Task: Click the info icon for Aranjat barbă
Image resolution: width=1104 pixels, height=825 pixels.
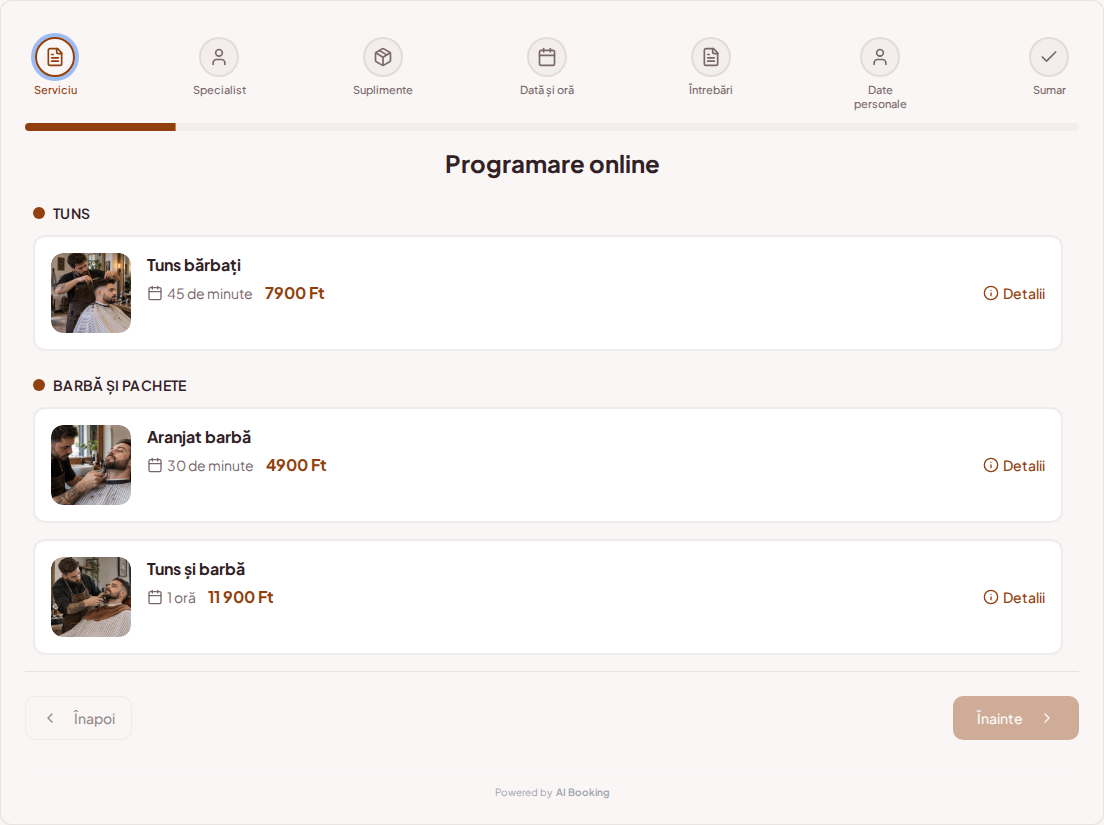Action: pyautogui.click(x=991, y=465)
